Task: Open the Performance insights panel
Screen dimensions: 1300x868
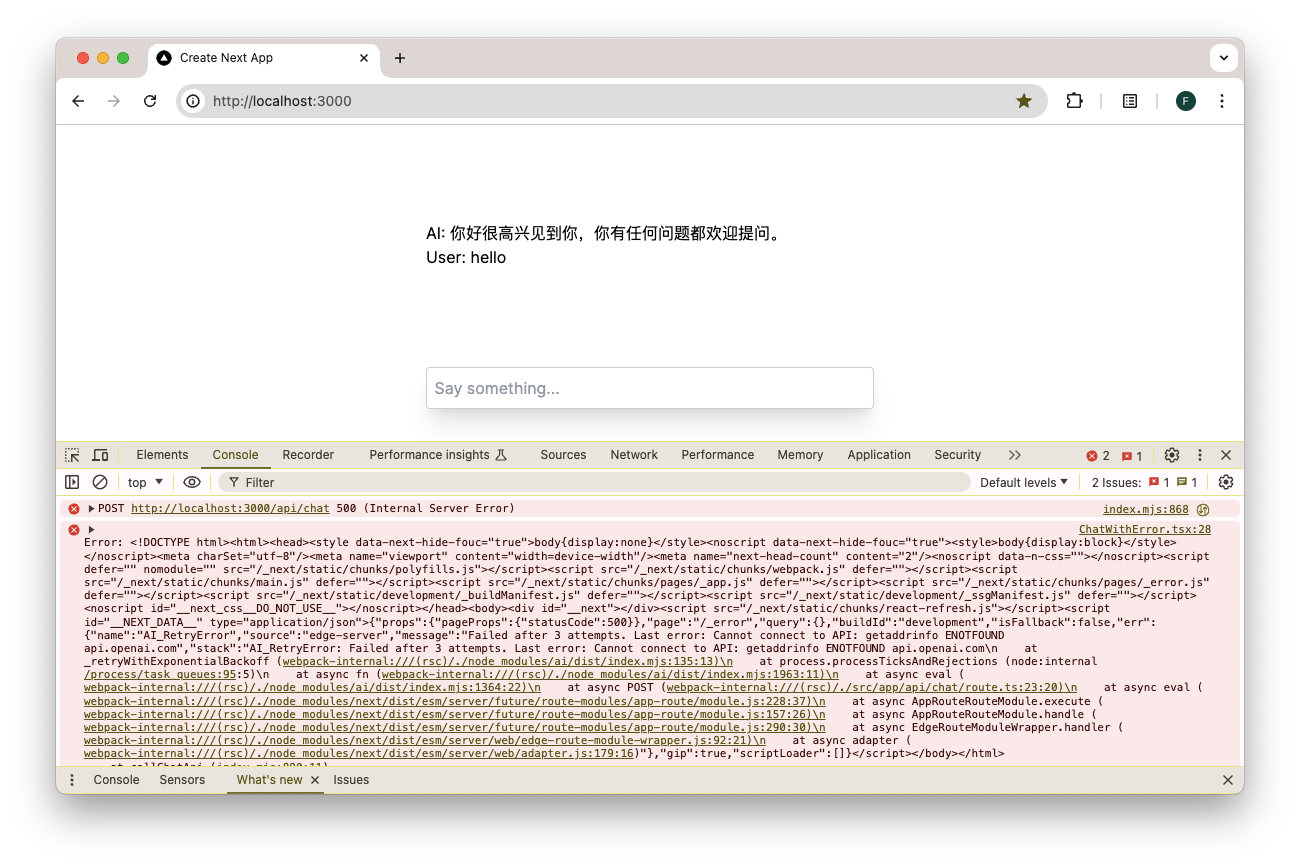Action: coord(438,455)
